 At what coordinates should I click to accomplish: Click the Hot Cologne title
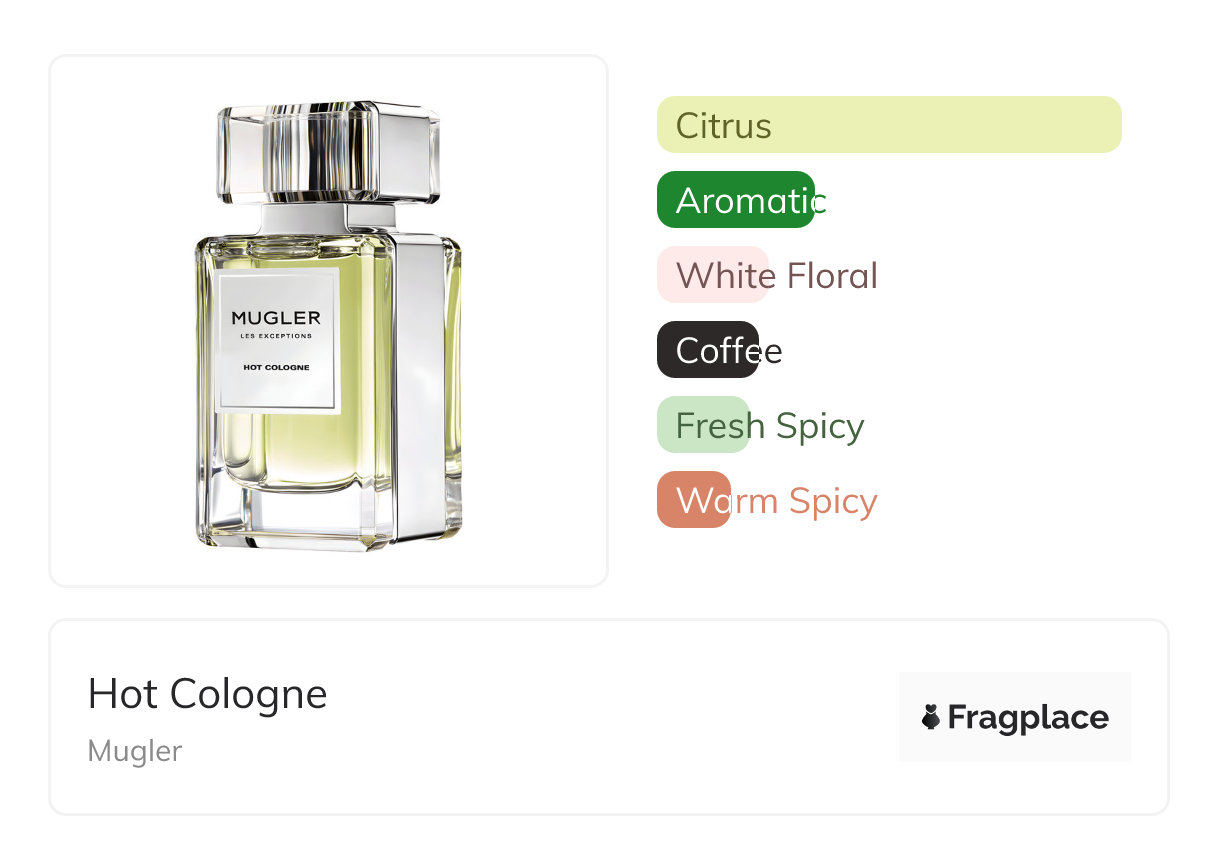point(207,694)
